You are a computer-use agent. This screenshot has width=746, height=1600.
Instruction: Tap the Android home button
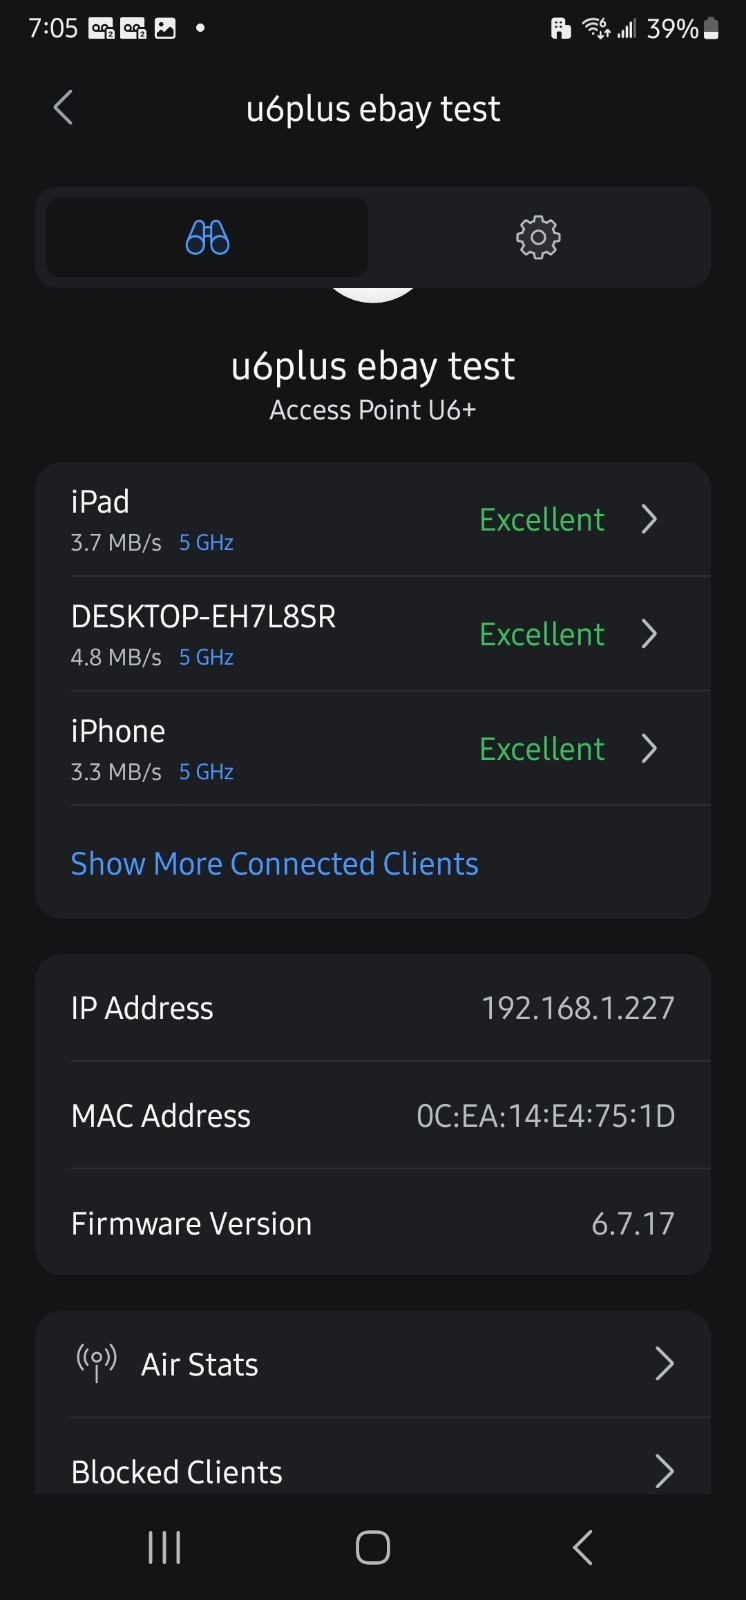(373, 1547)
